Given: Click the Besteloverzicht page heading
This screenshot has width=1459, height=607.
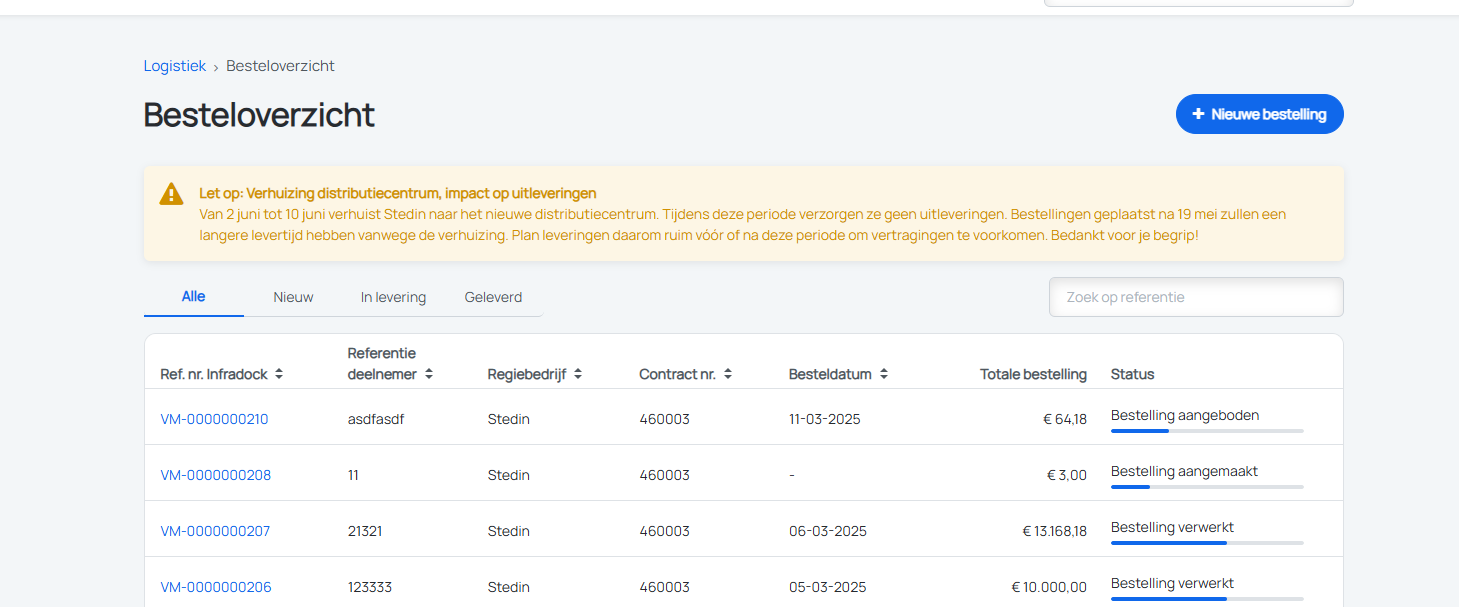Looking at the screenshot, I should (x=259, y=115).
